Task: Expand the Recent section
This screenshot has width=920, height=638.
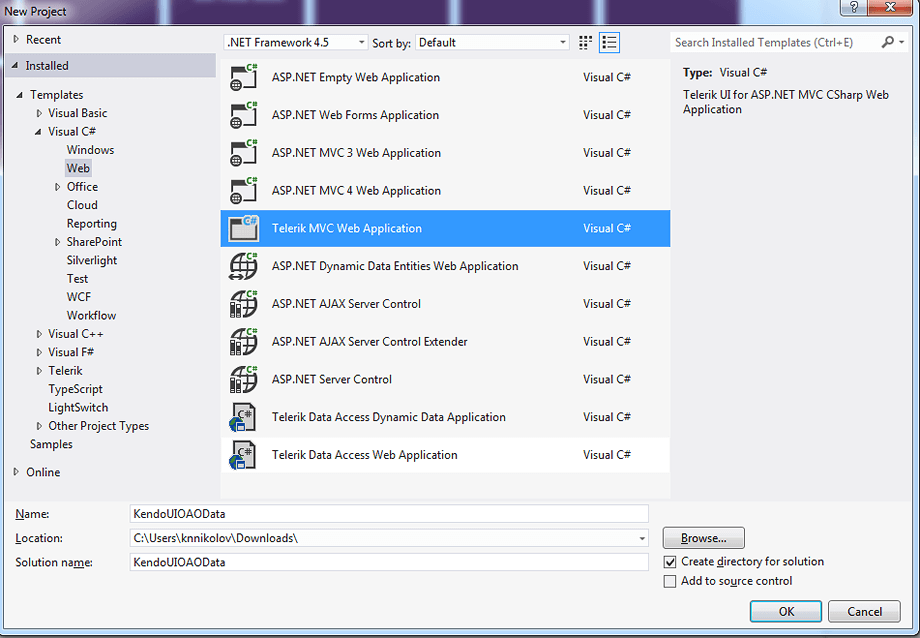Action: coord(16,39)
